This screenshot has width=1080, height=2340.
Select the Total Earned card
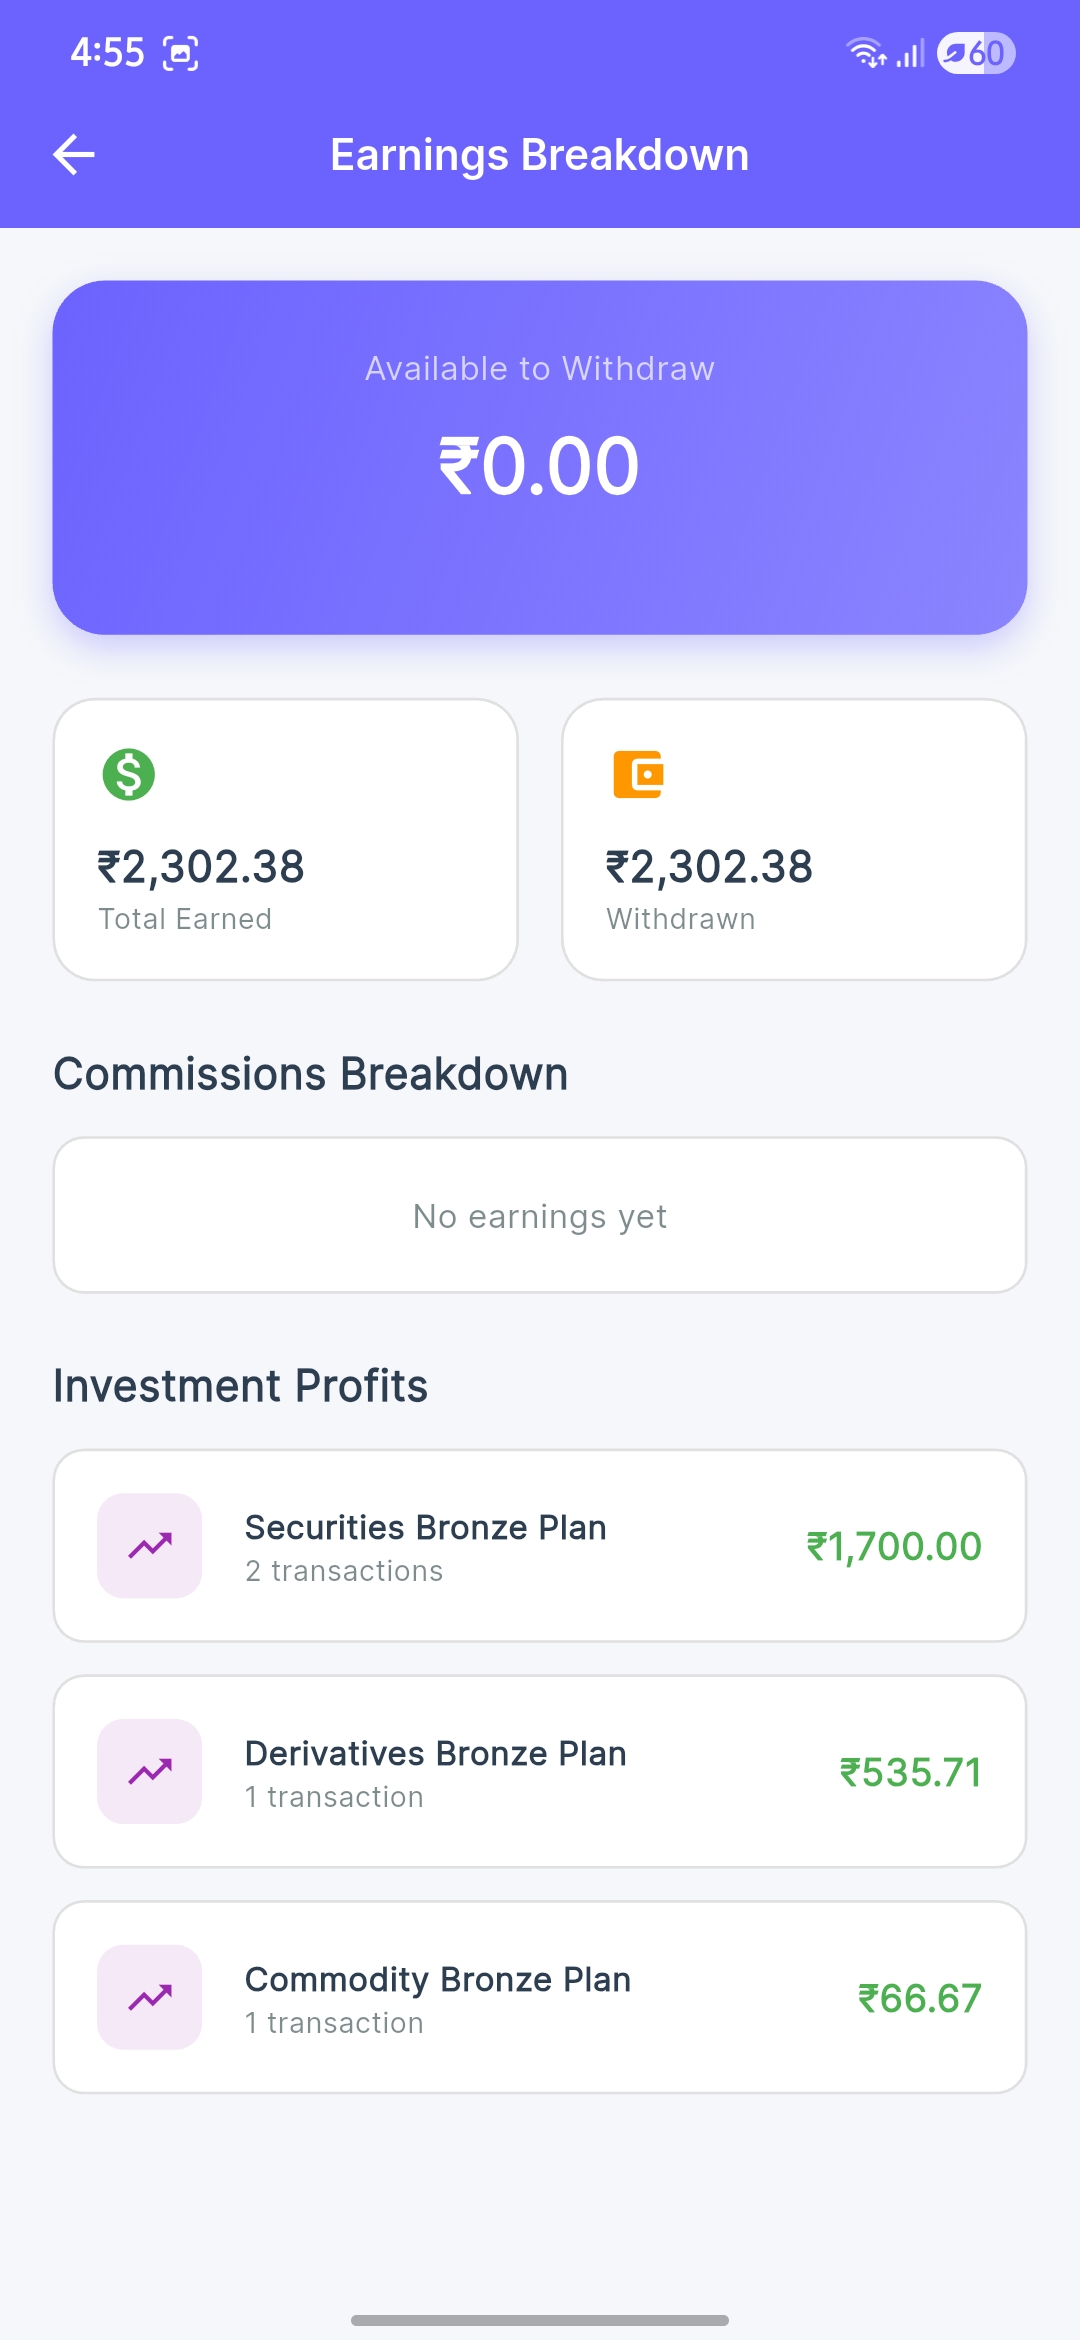pos(286,840)
